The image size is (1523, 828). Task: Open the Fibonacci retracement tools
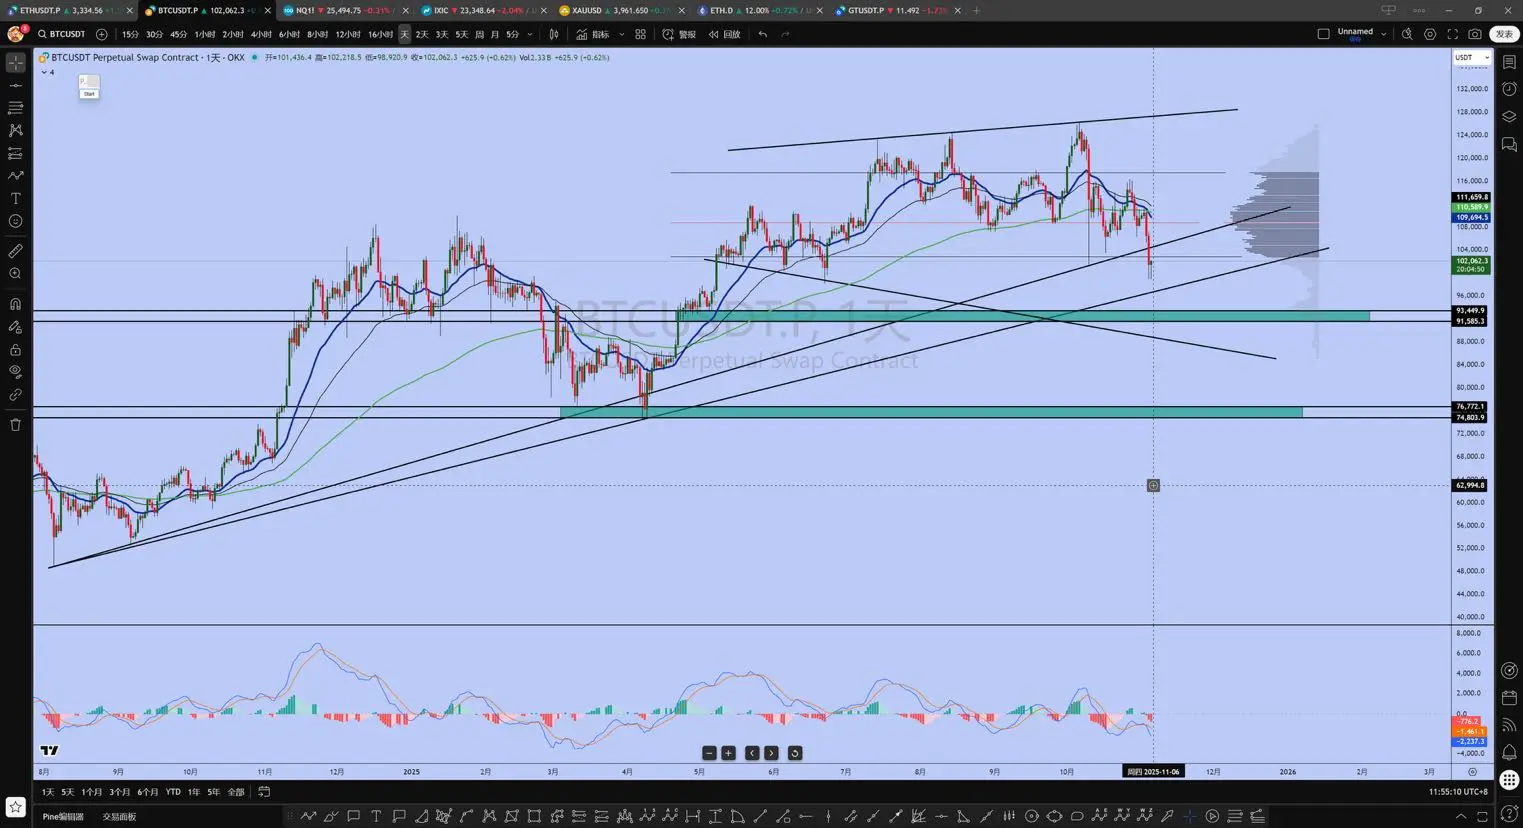tap(16, 108)
